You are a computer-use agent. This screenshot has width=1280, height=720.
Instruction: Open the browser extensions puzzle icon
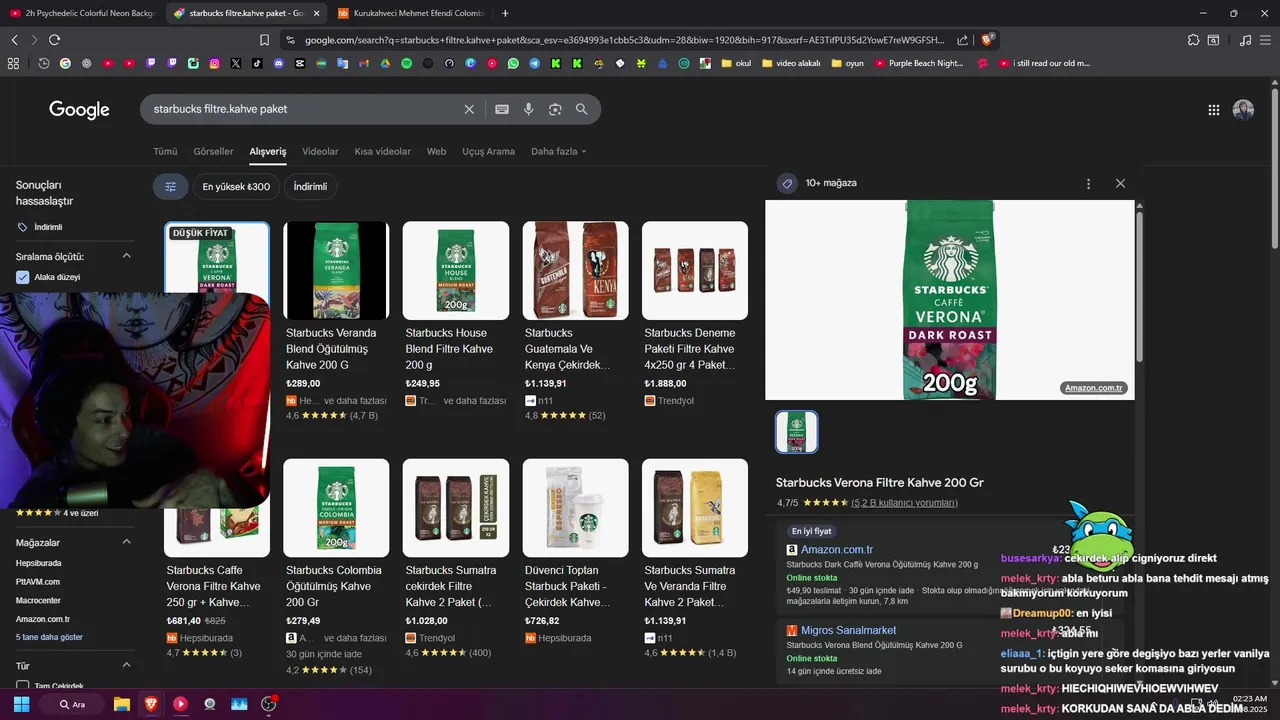pyautogui.click(x=1193, y=40)
